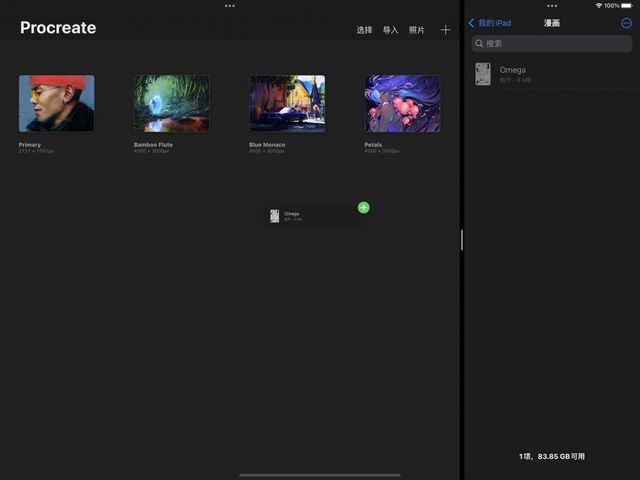Click the 漫画 folder title
640x480 pixels.
pyautogui.click(x=552, y=23)
